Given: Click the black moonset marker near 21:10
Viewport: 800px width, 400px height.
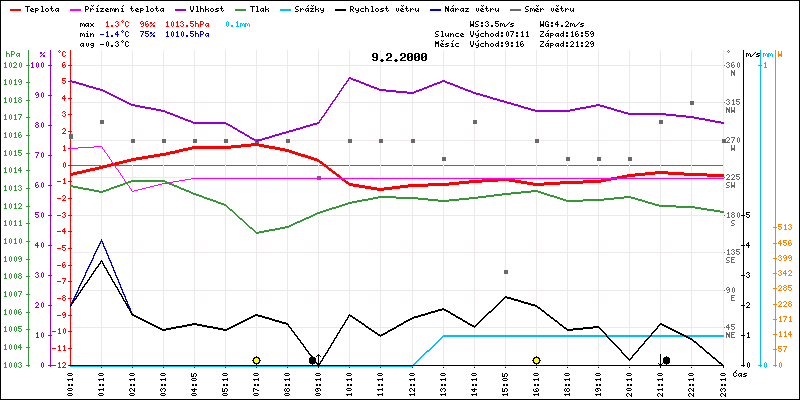Looking at the screenshot, I should 666,360.
